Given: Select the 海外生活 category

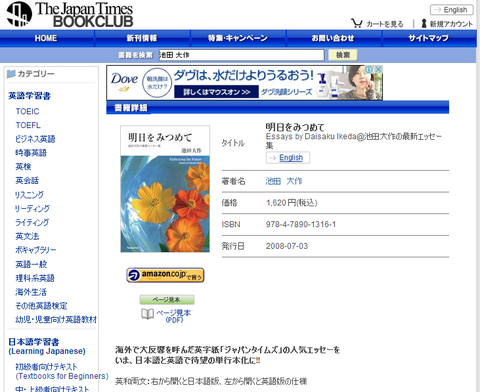Looking at the screenshot, I should click(31, 292).
